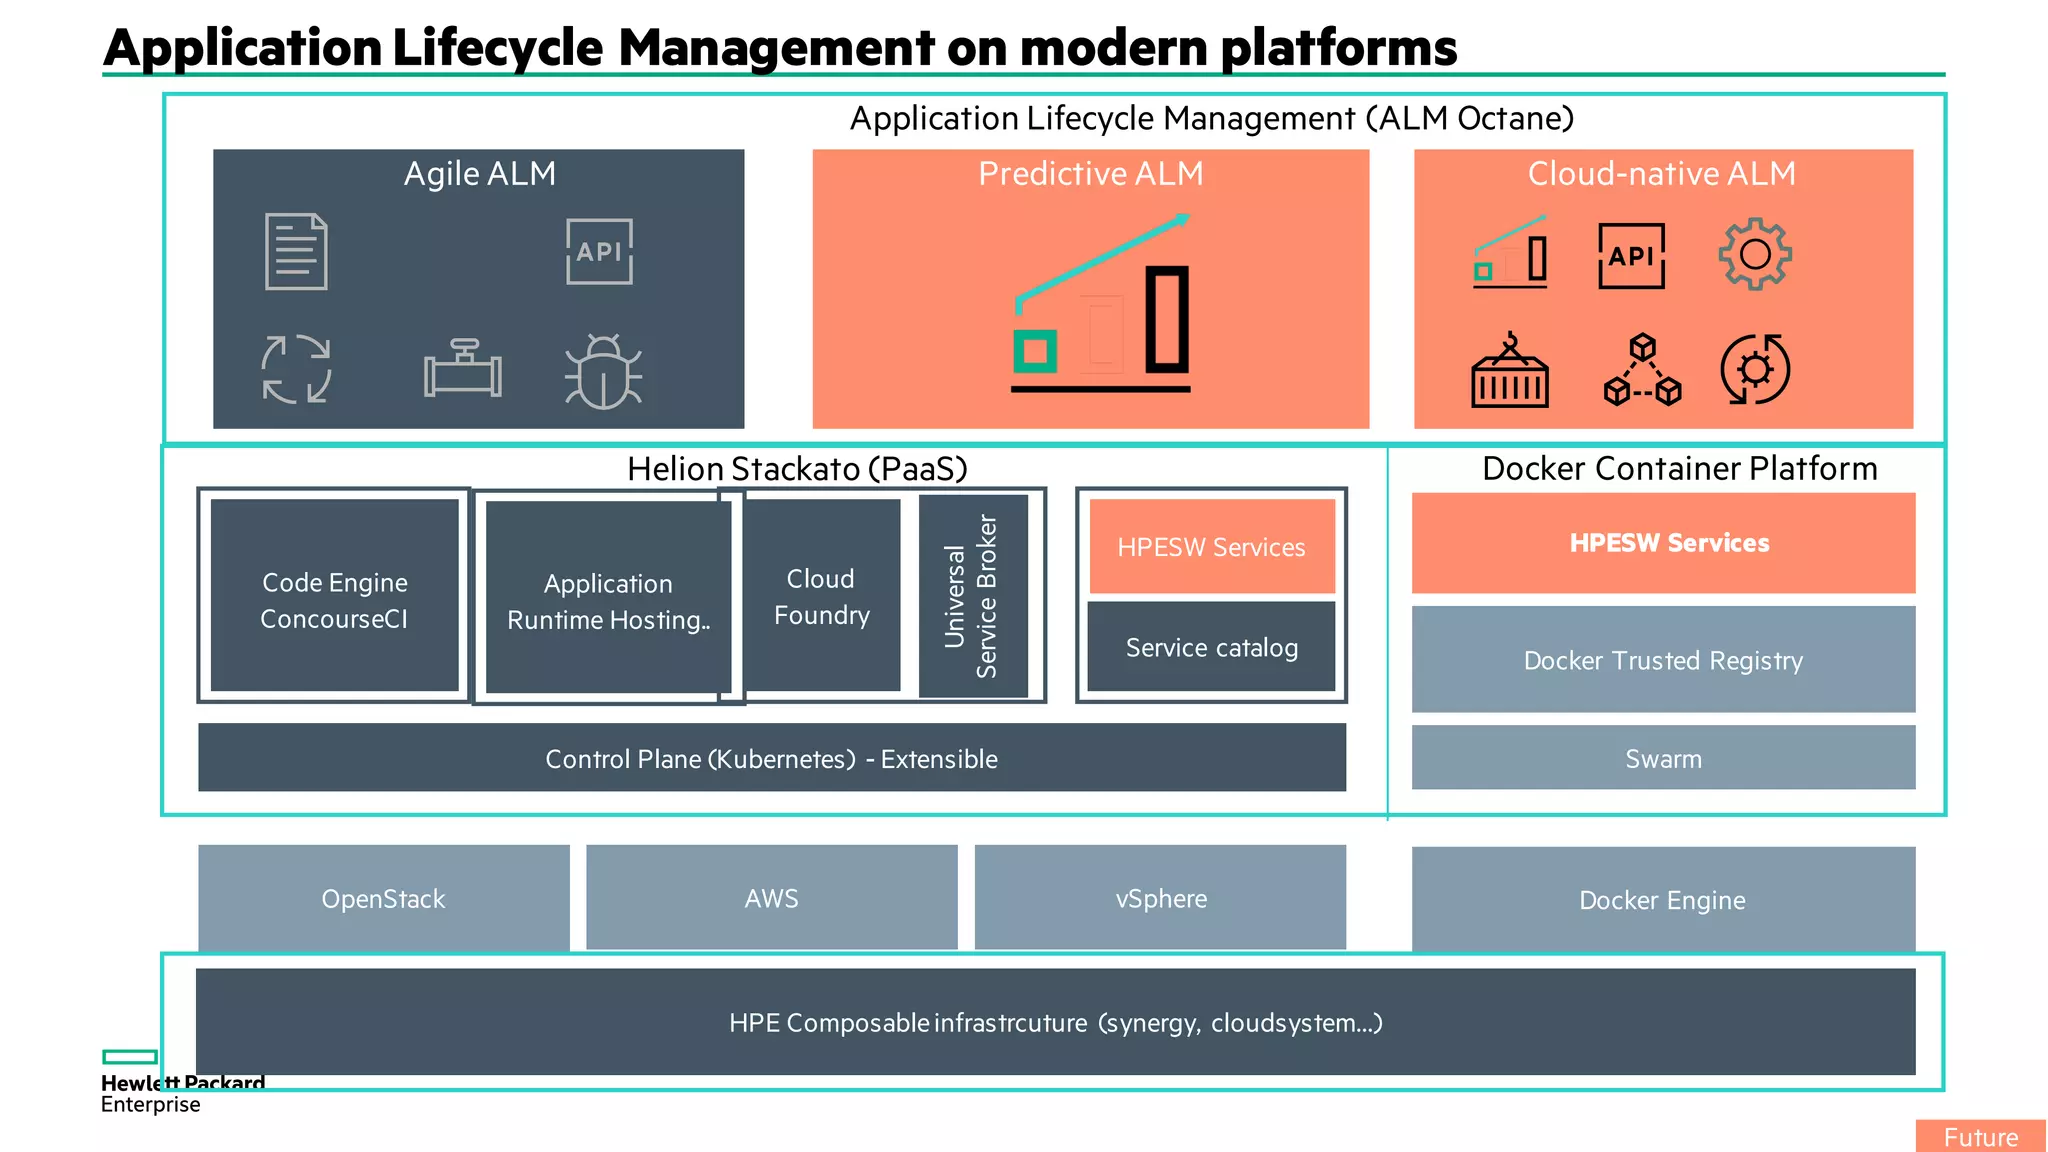Click the Cloud Foundry block
Screen dimensions: 2048x1152
point(821,596)
